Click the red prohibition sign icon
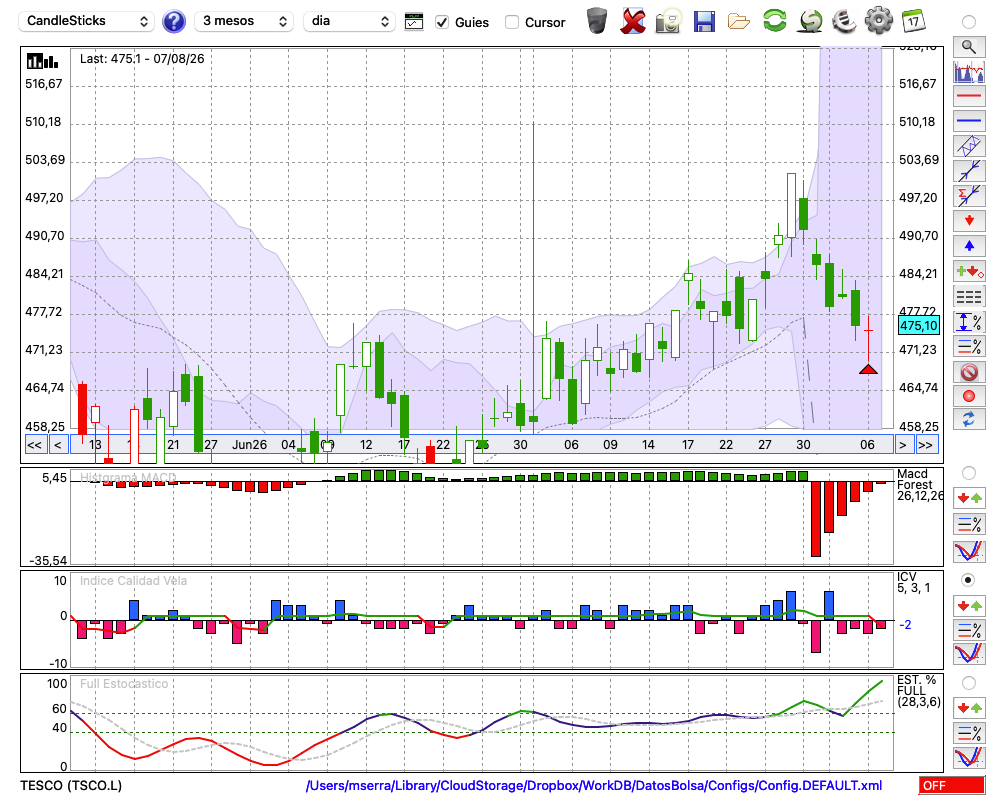 [x=969, y=372]
